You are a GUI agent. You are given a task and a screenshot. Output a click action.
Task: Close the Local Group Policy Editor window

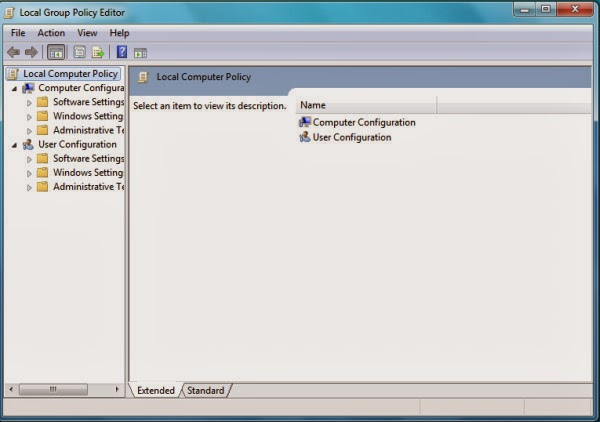(575, 10)
